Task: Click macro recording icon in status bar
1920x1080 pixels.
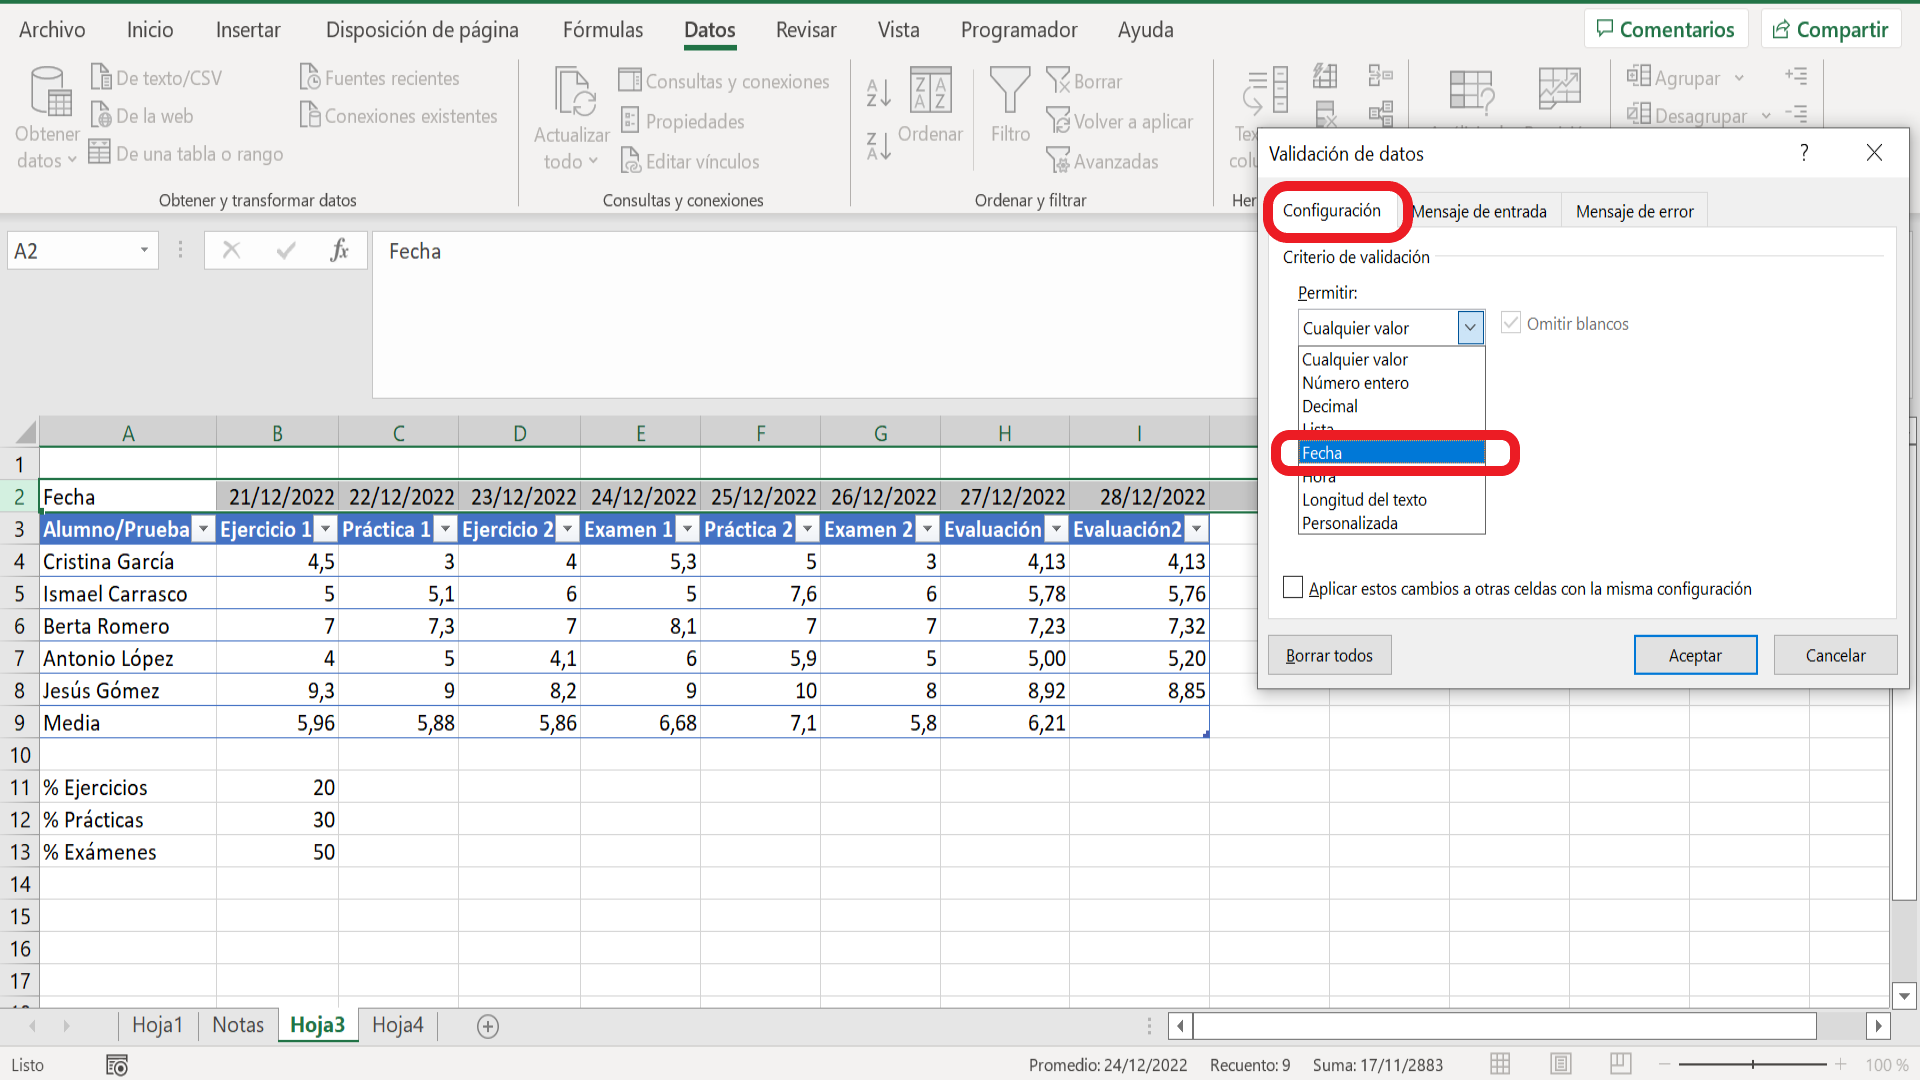Action: 117,1065
